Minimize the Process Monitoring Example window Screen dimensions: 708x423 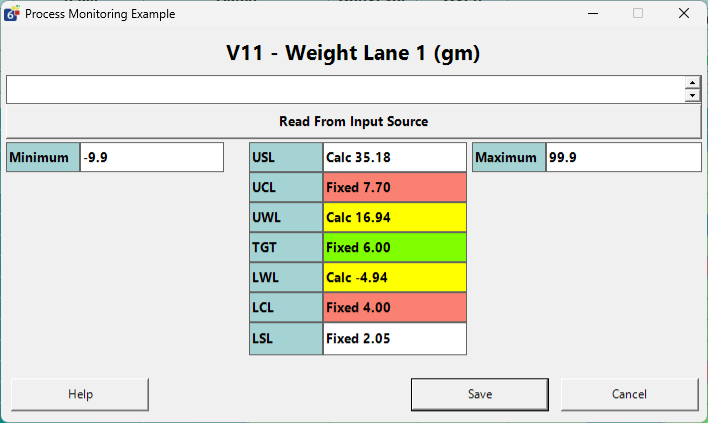(593, 14)
